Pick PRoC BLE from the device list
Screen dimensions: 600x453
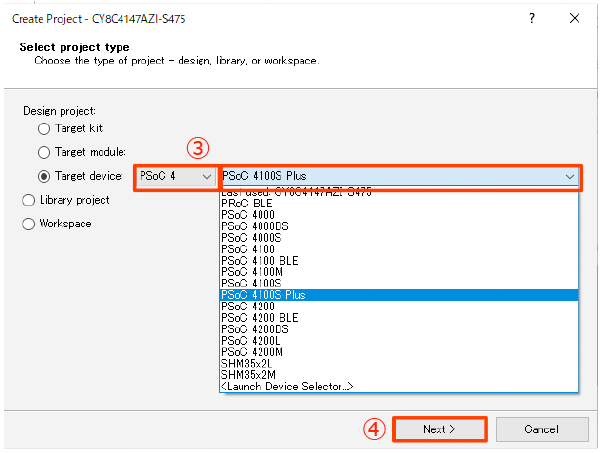pyautogui.click(x=399, y=204)
